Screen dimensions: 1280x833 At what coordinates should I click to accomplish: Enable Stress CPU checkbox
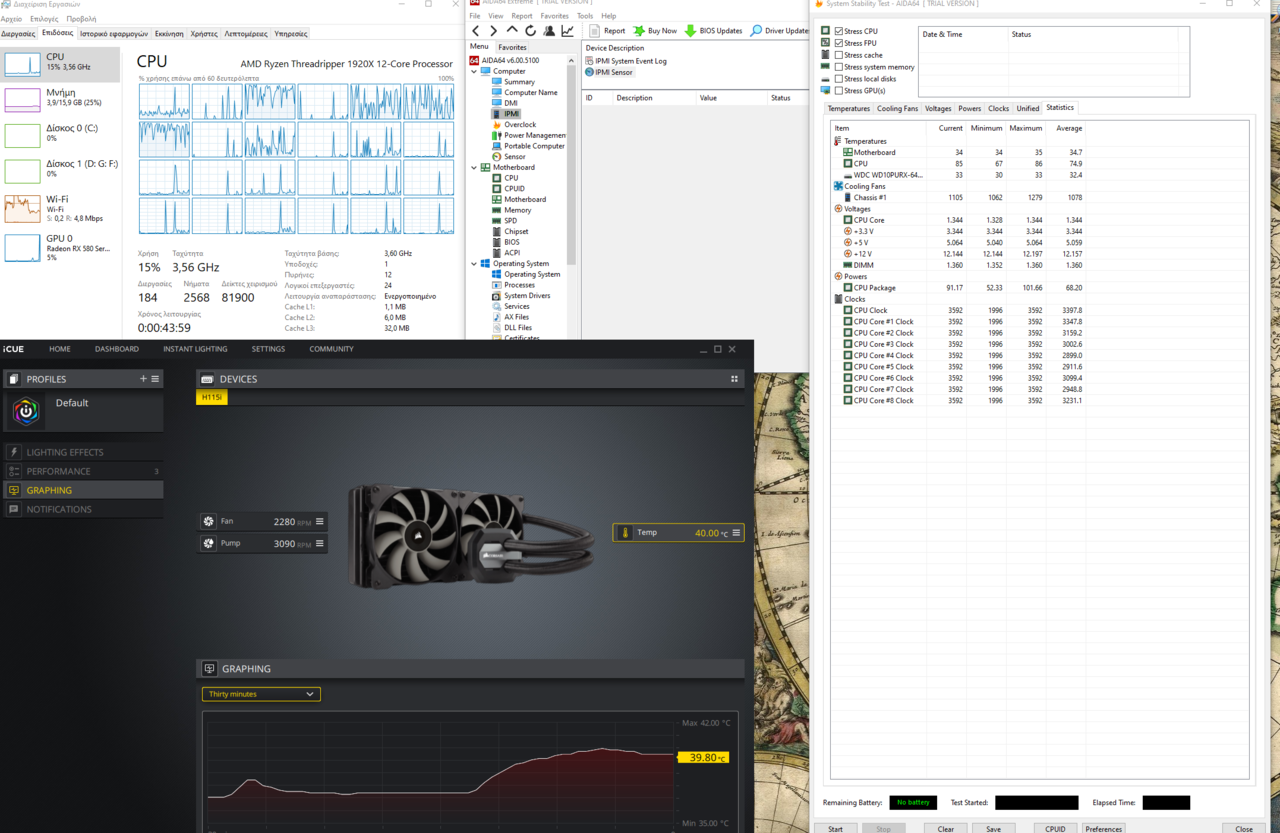tap(838, 32)
